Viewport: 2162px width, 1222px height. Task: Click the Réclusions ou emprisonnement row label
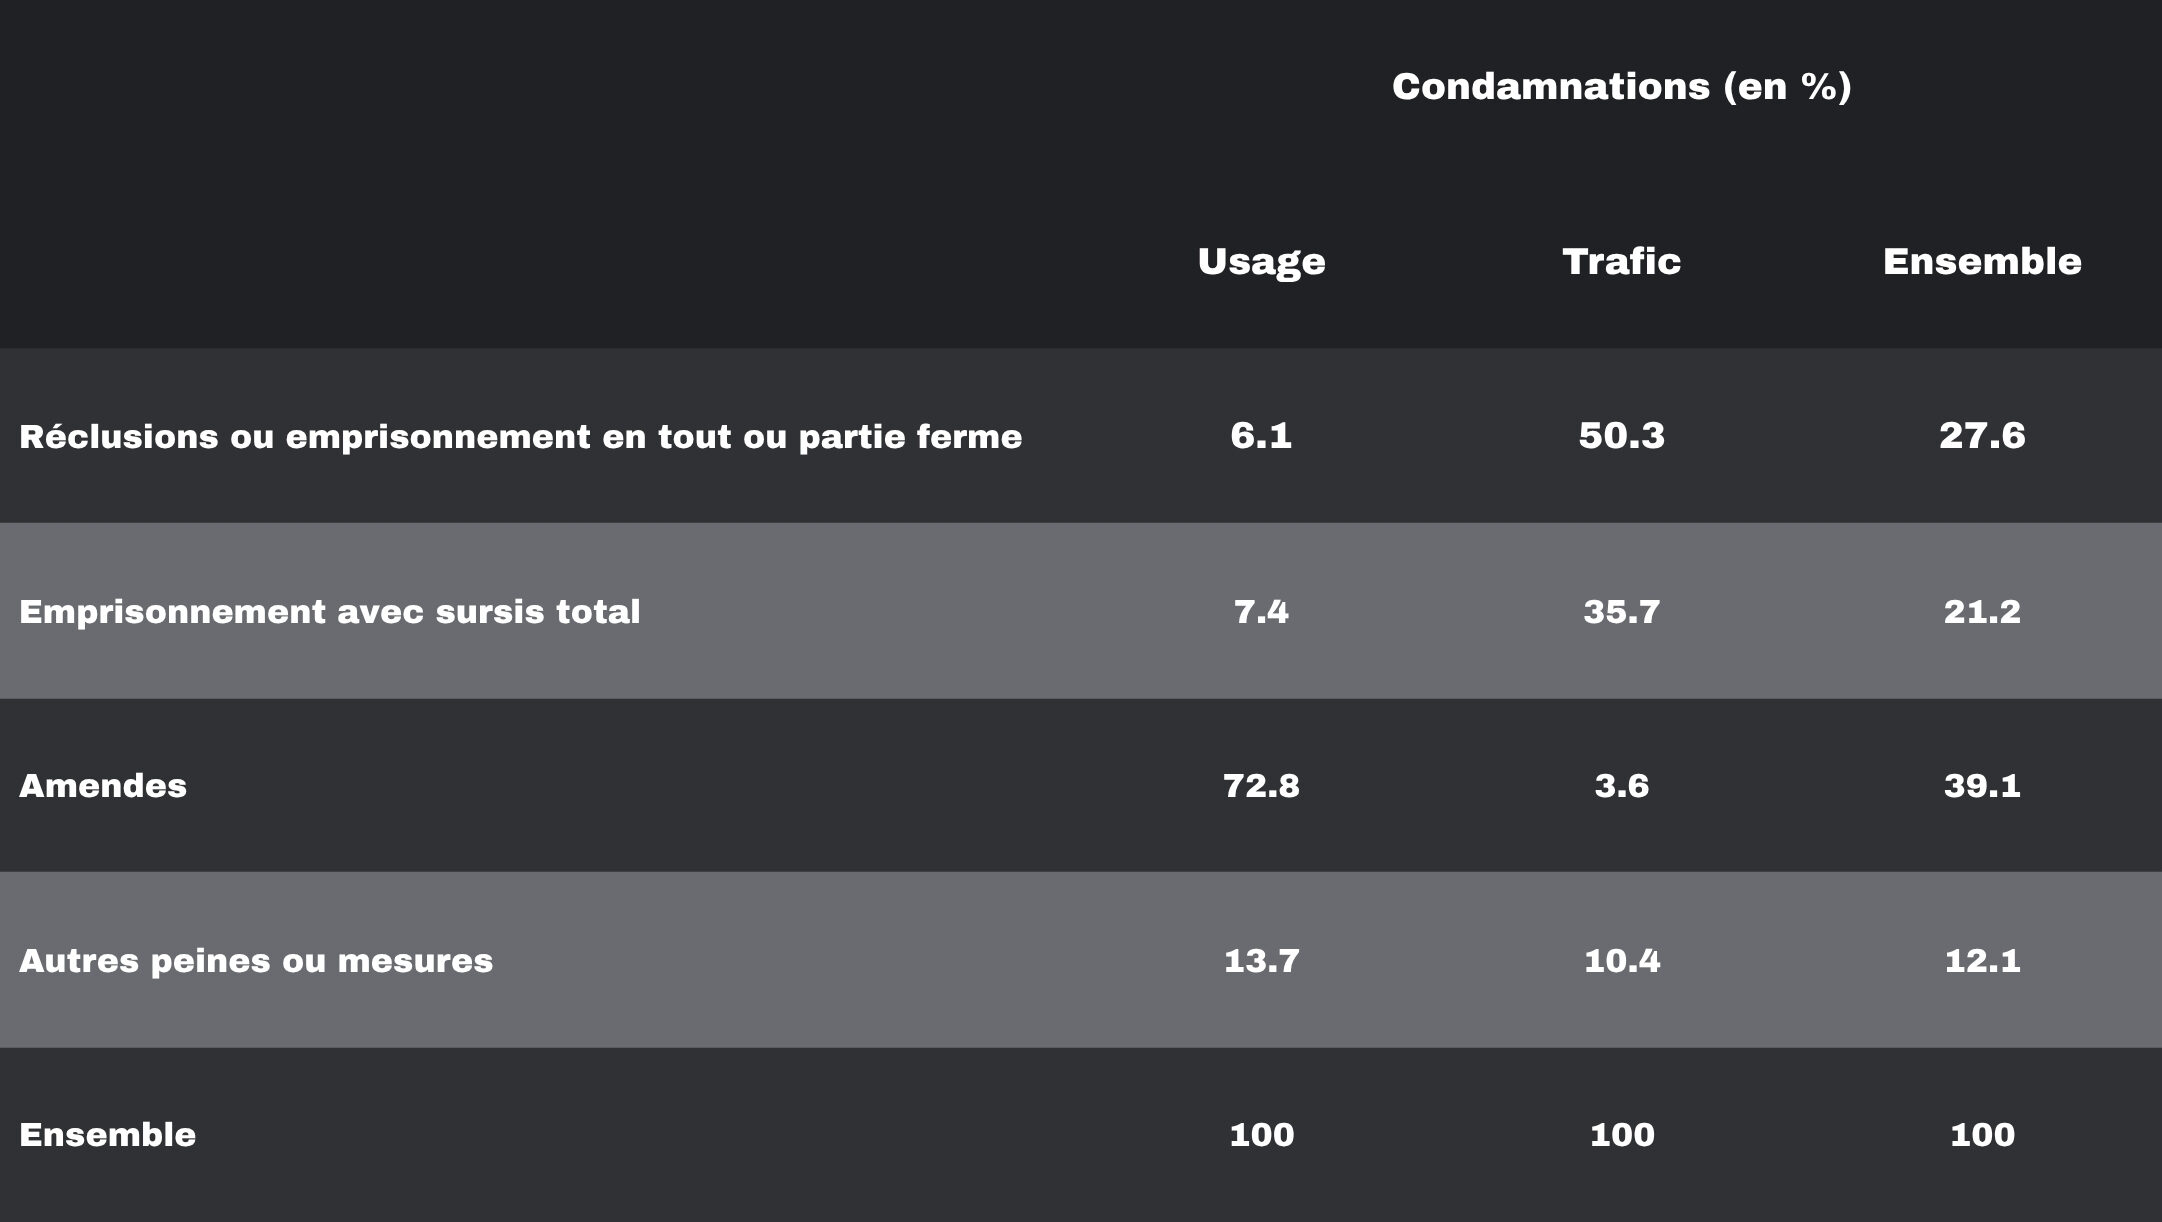[520, 437]
